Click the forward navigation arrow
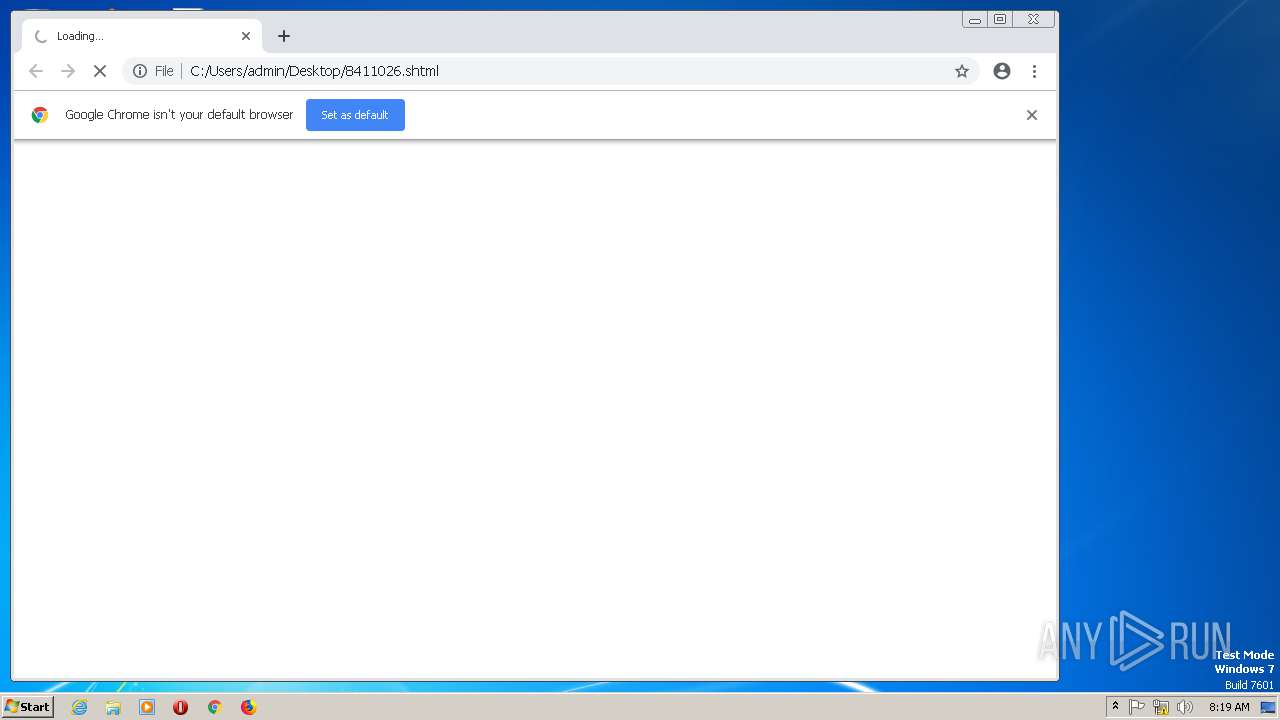The width and height of the screenshot is (1280, 720). (x=68, y=71)
